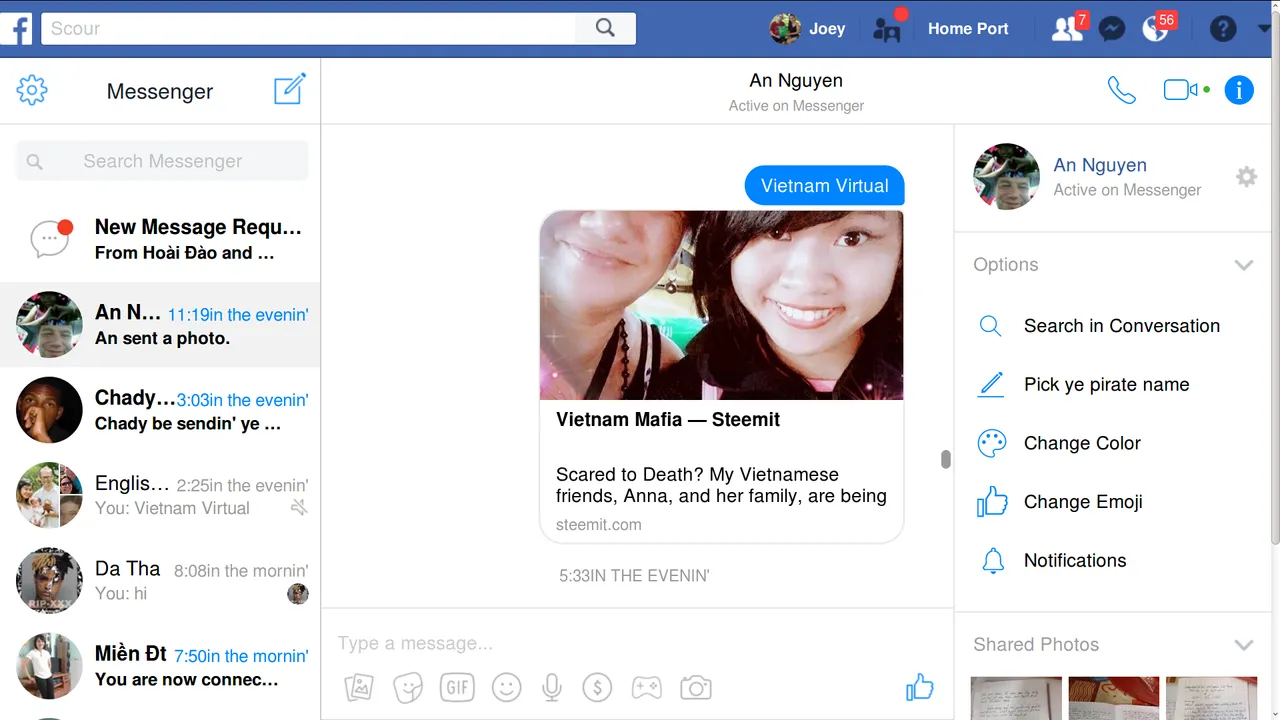Open An Nguyen's profile name link

pos(1100,165)
